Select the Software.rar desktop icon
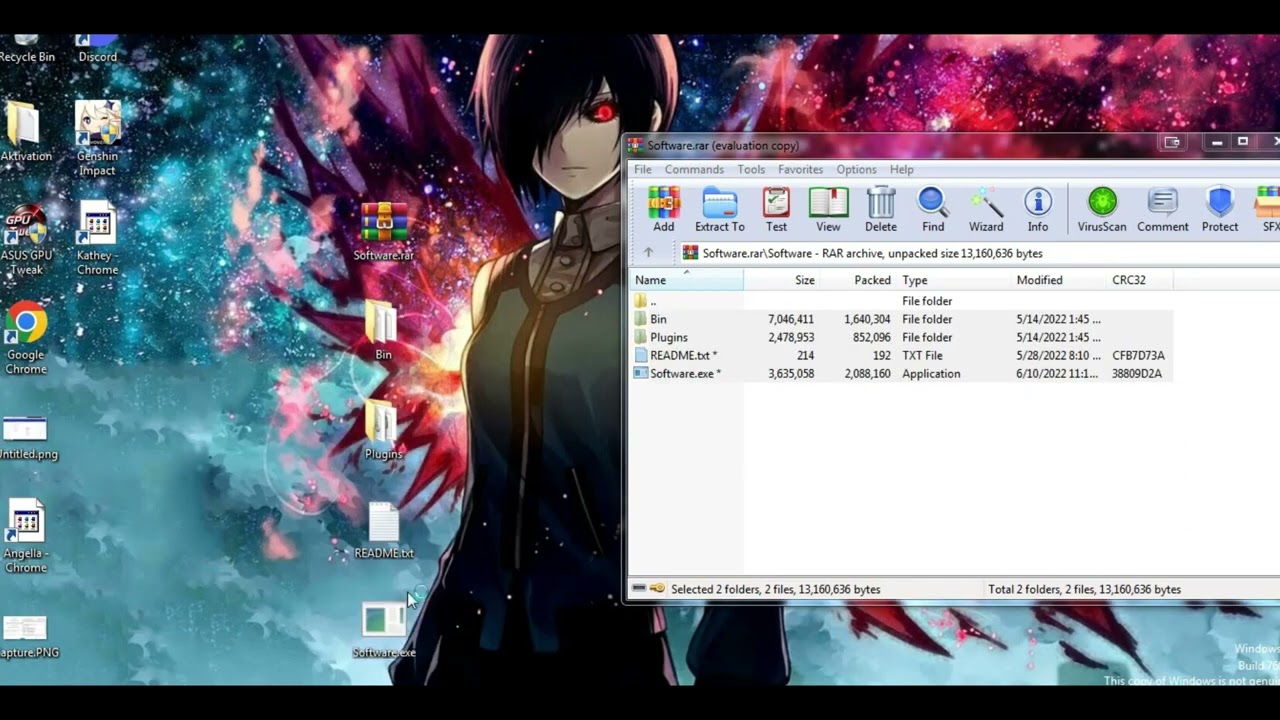Screen dimensions: 1280x720 383,231
